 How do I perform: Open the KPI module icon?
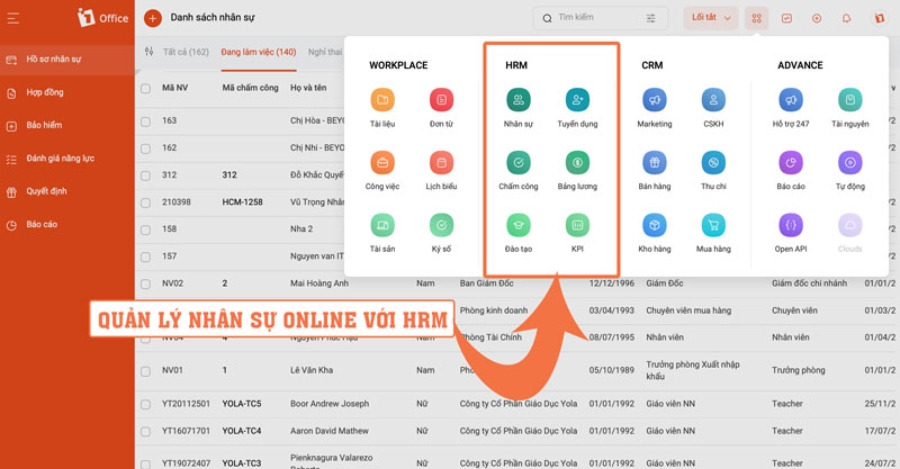577,225
